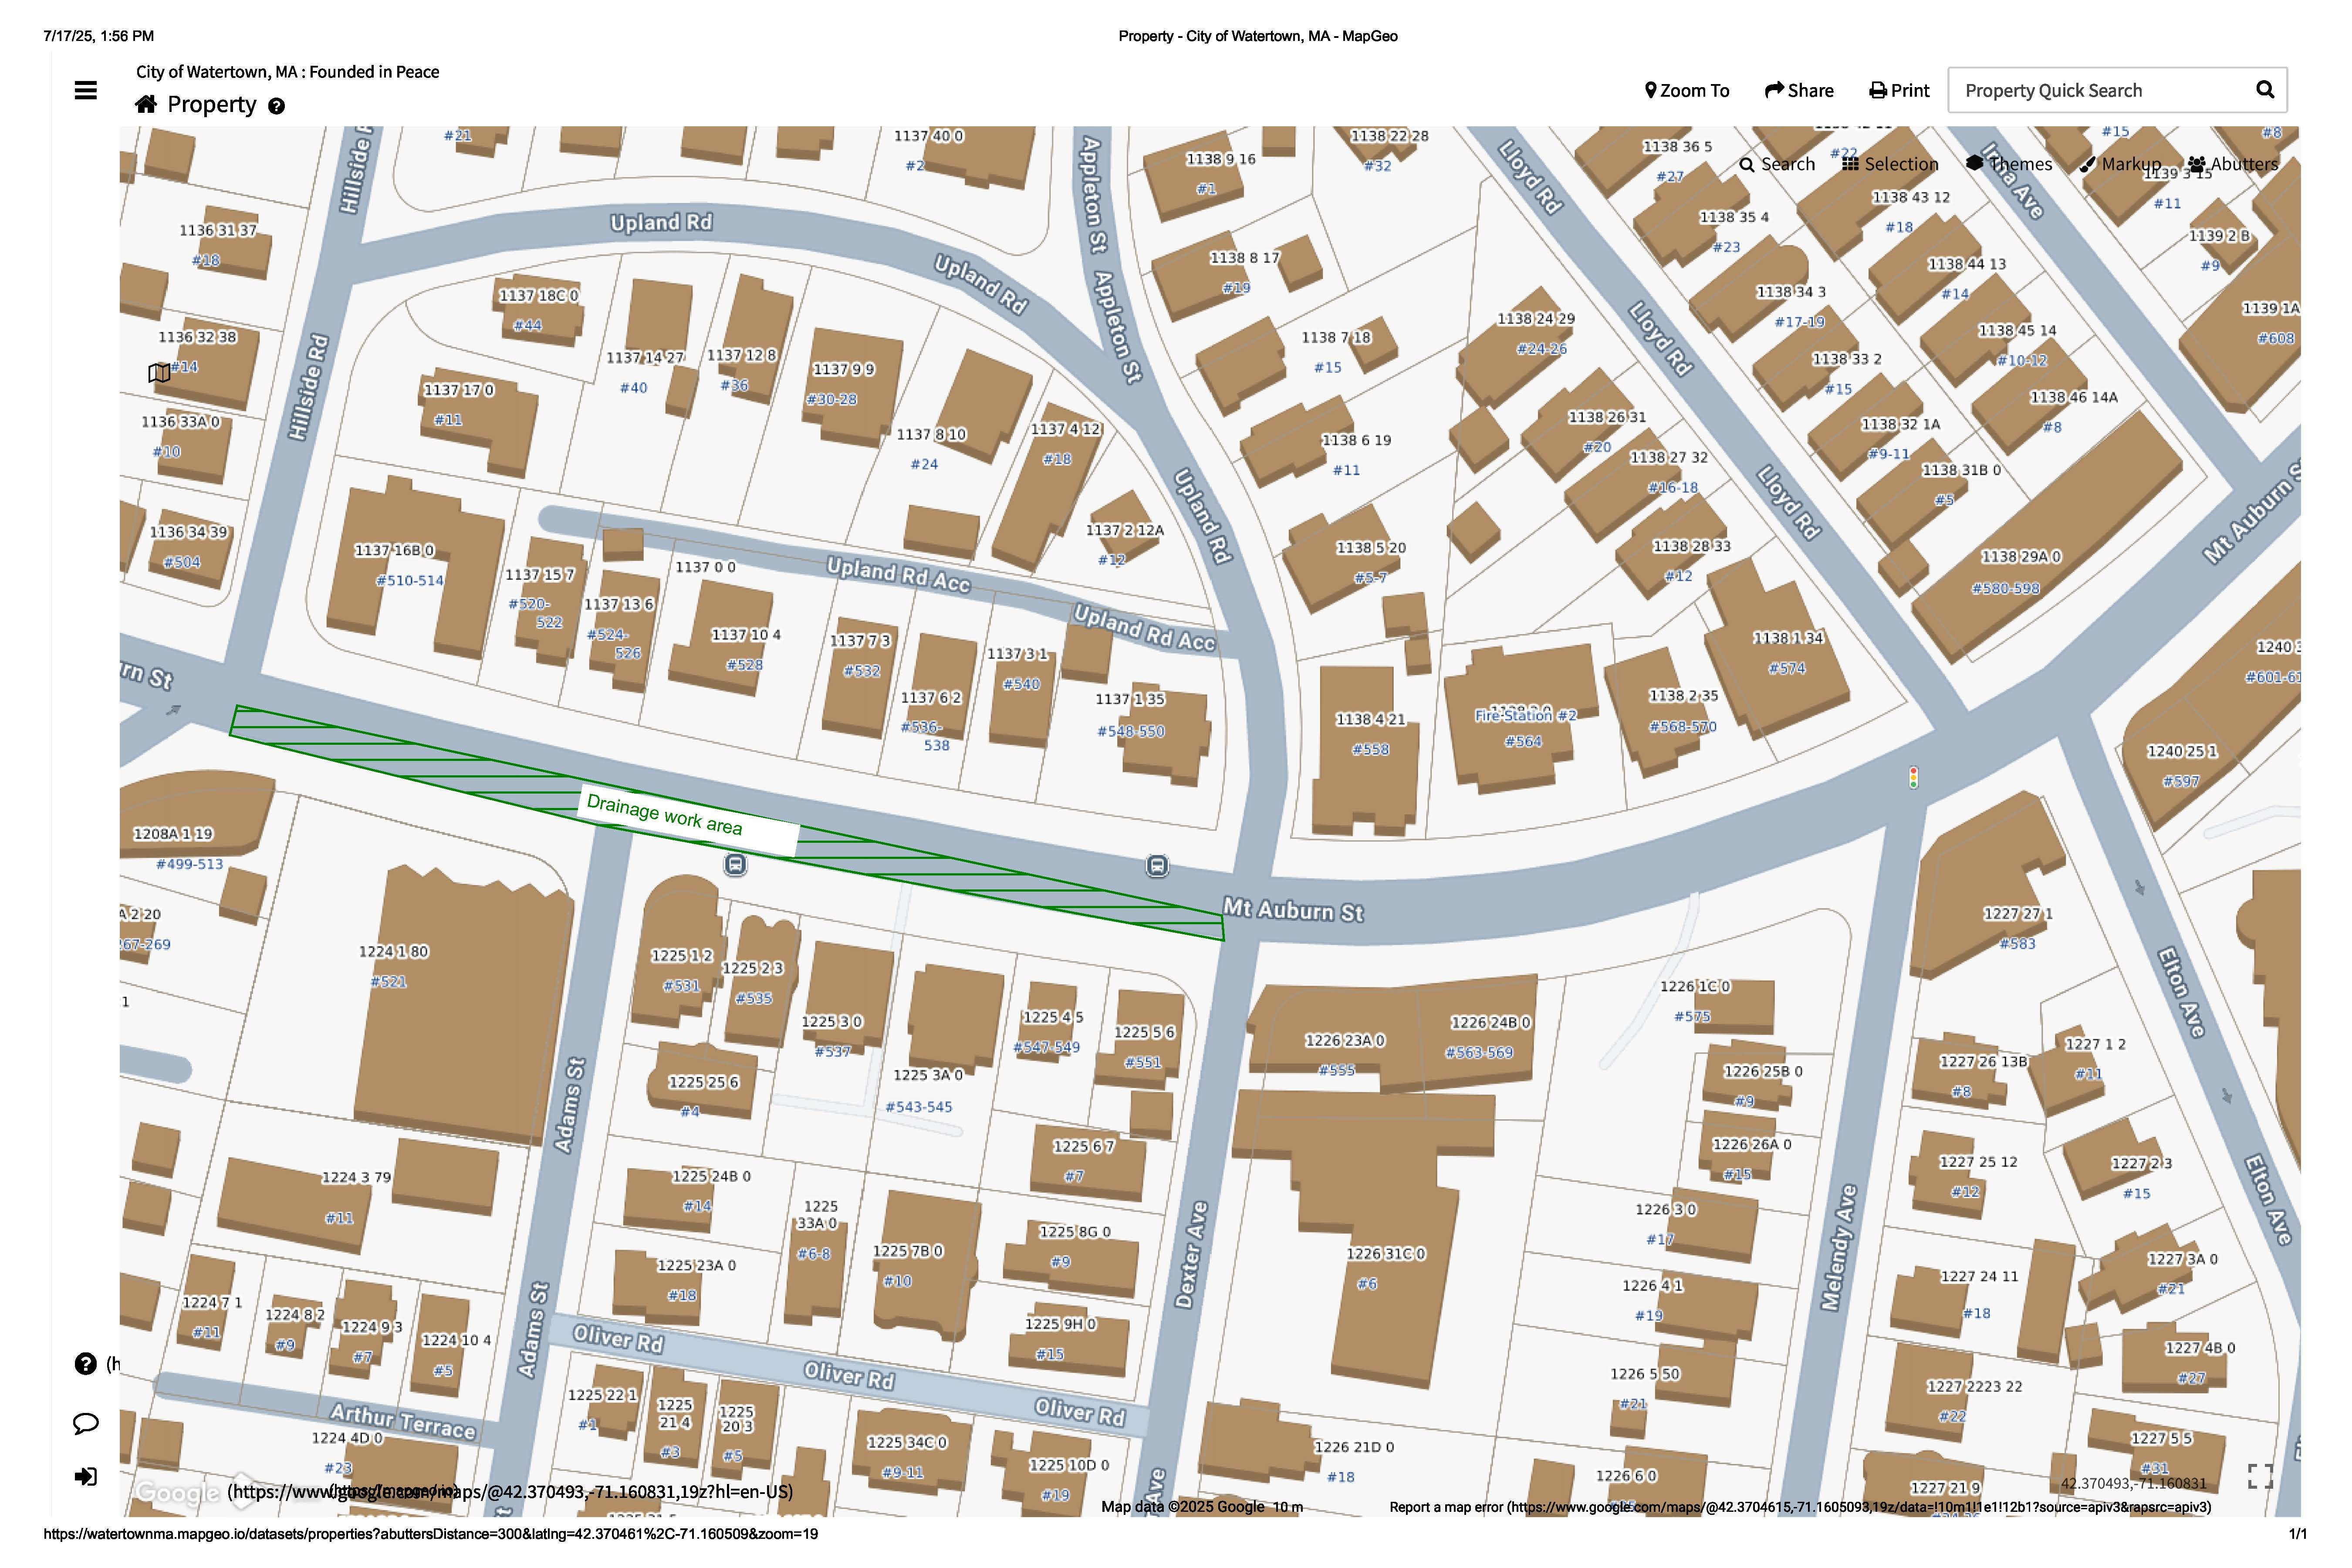
Task: Click the Print button
Action: [x=1899, y=91]
